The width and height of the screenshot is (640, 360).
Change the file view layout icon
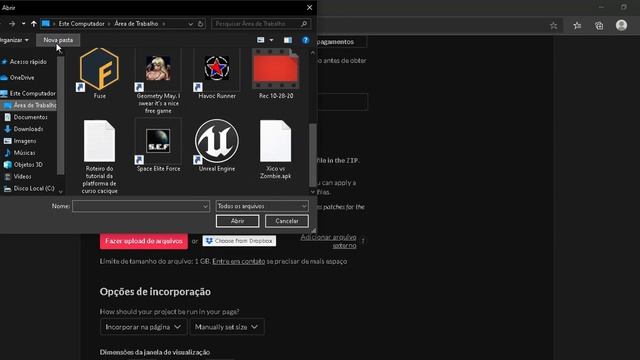261,40
